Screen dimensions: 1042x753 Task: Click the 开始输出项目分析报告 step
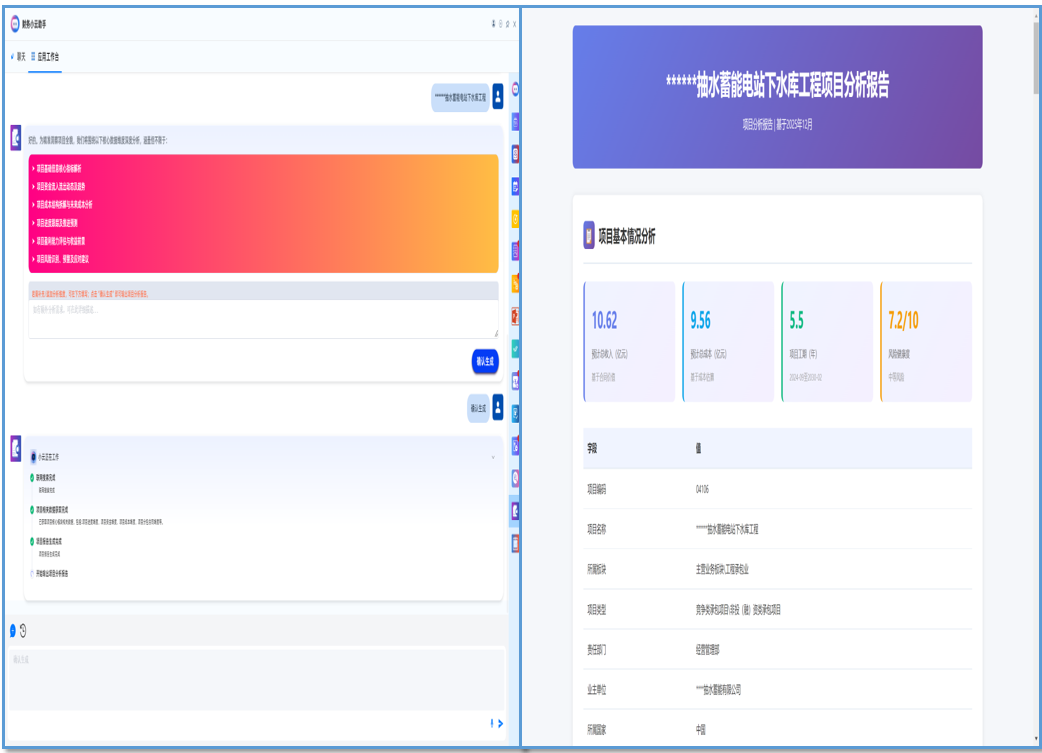51,574
